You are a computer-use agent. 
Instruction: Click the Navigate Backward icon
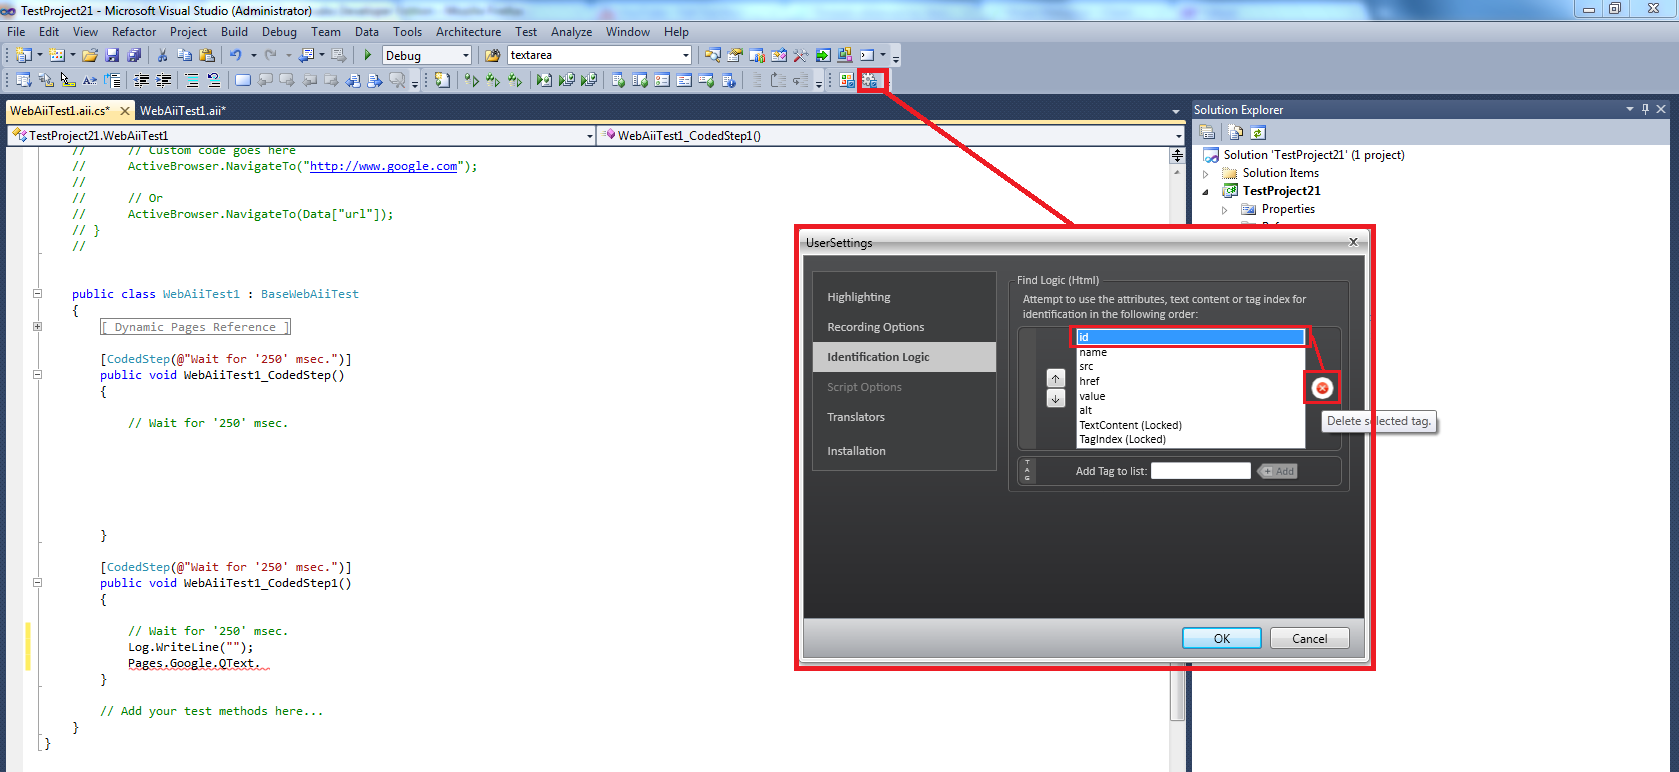tap(306, 55)
